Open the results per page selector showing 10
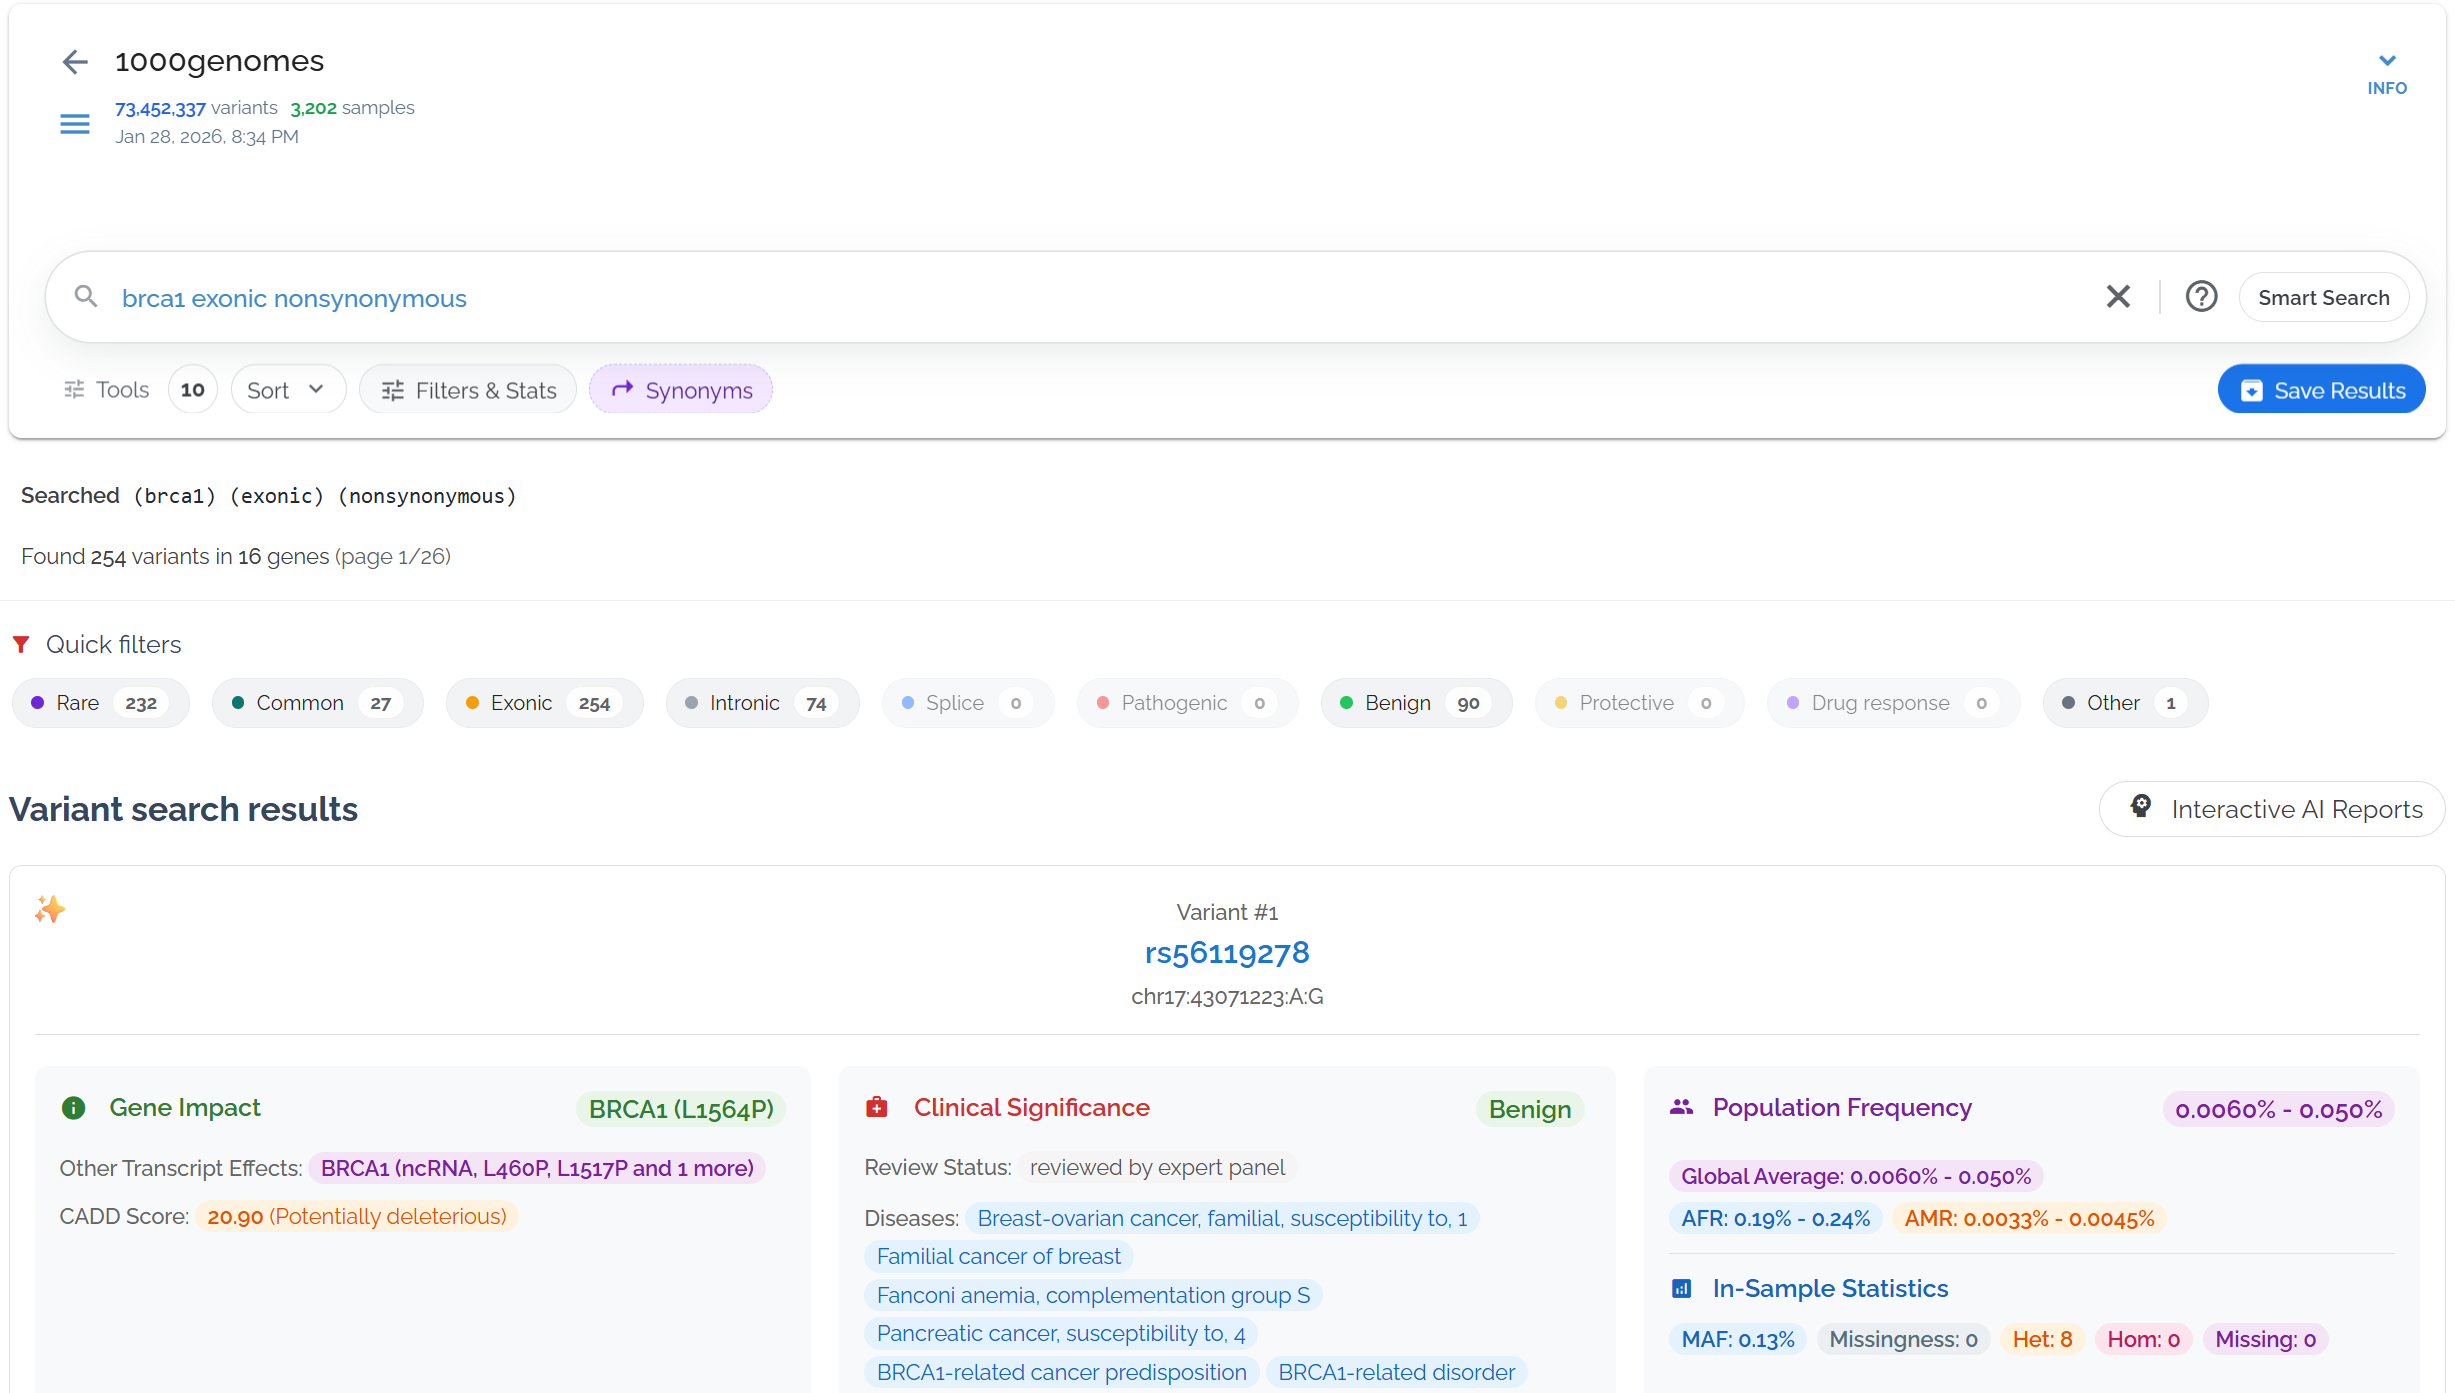2455x1393 pixels. pyautogui.click(x=193, y=390)
